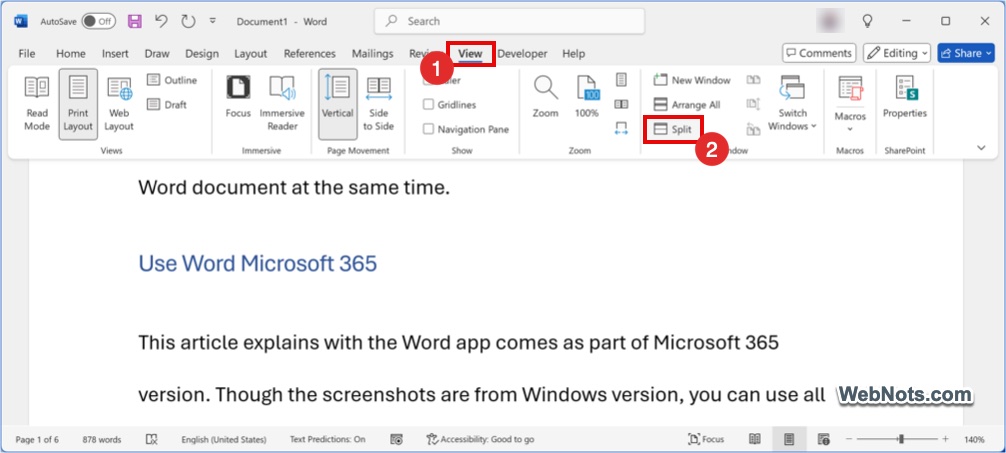Switch to the Mailings tab

click(x=373, y=54)
